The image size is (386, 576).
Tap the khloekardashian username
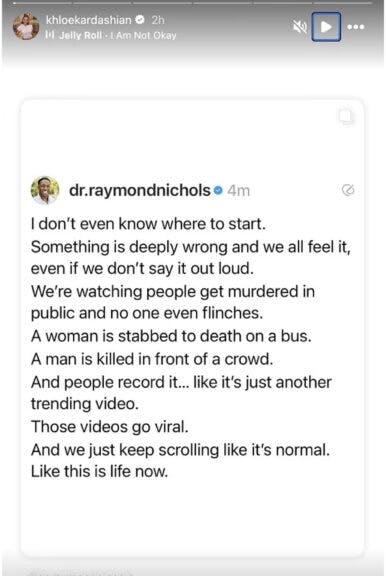click(x=88, y=20)
